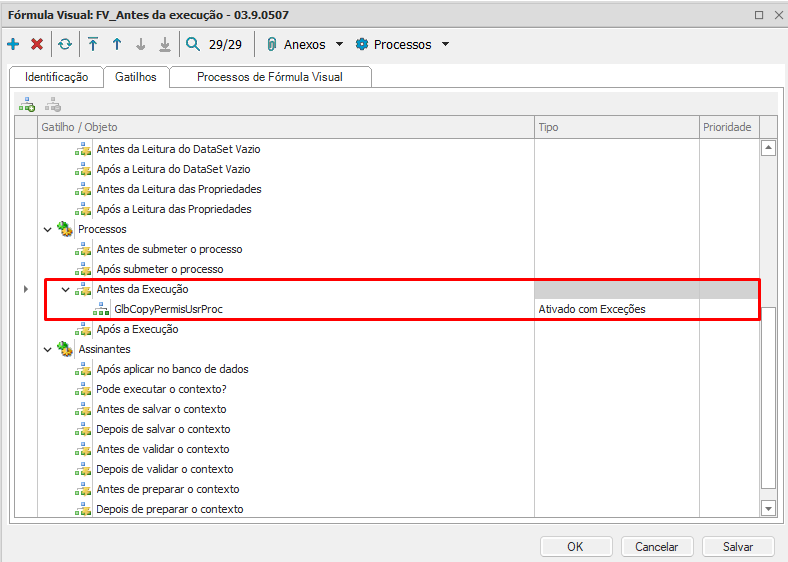Click the row indicator arrow at Antes da Execução

pyautogui.click(x=26, y=289)
